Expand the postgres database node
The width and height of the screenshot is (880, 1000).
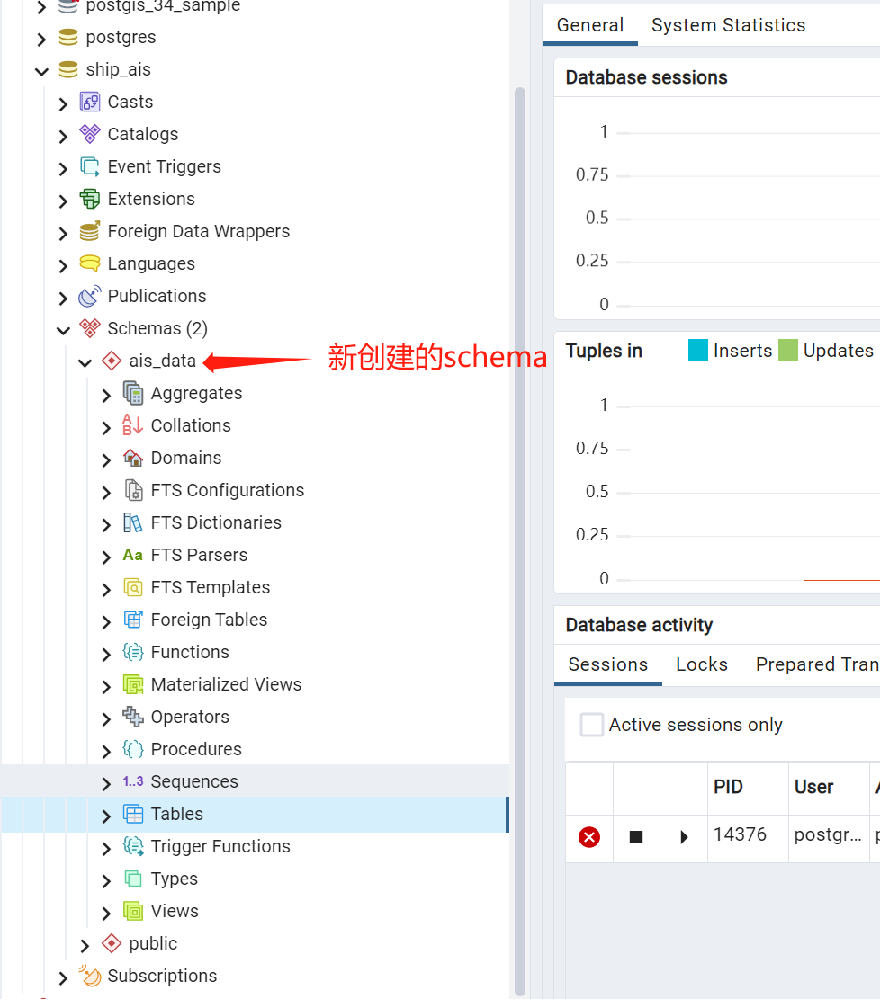pos(41,39)
